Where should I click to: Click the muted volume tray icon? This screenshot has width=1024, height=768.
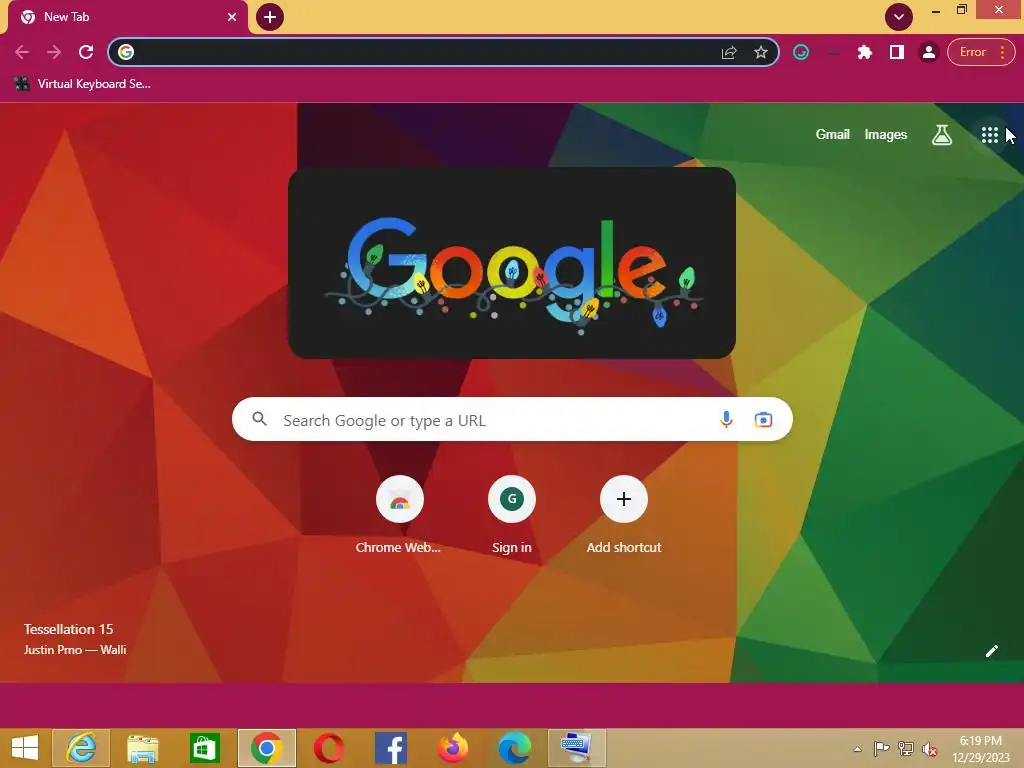pyautogui.click(x=930, y=749)
